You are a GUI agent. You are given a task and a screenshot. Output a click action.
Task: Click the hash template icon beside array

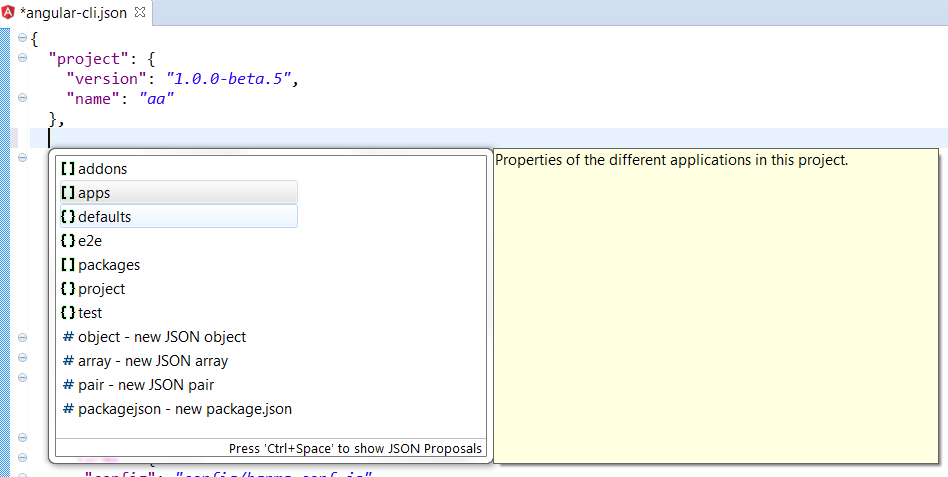pyautogui.click(x=68, y=361)
